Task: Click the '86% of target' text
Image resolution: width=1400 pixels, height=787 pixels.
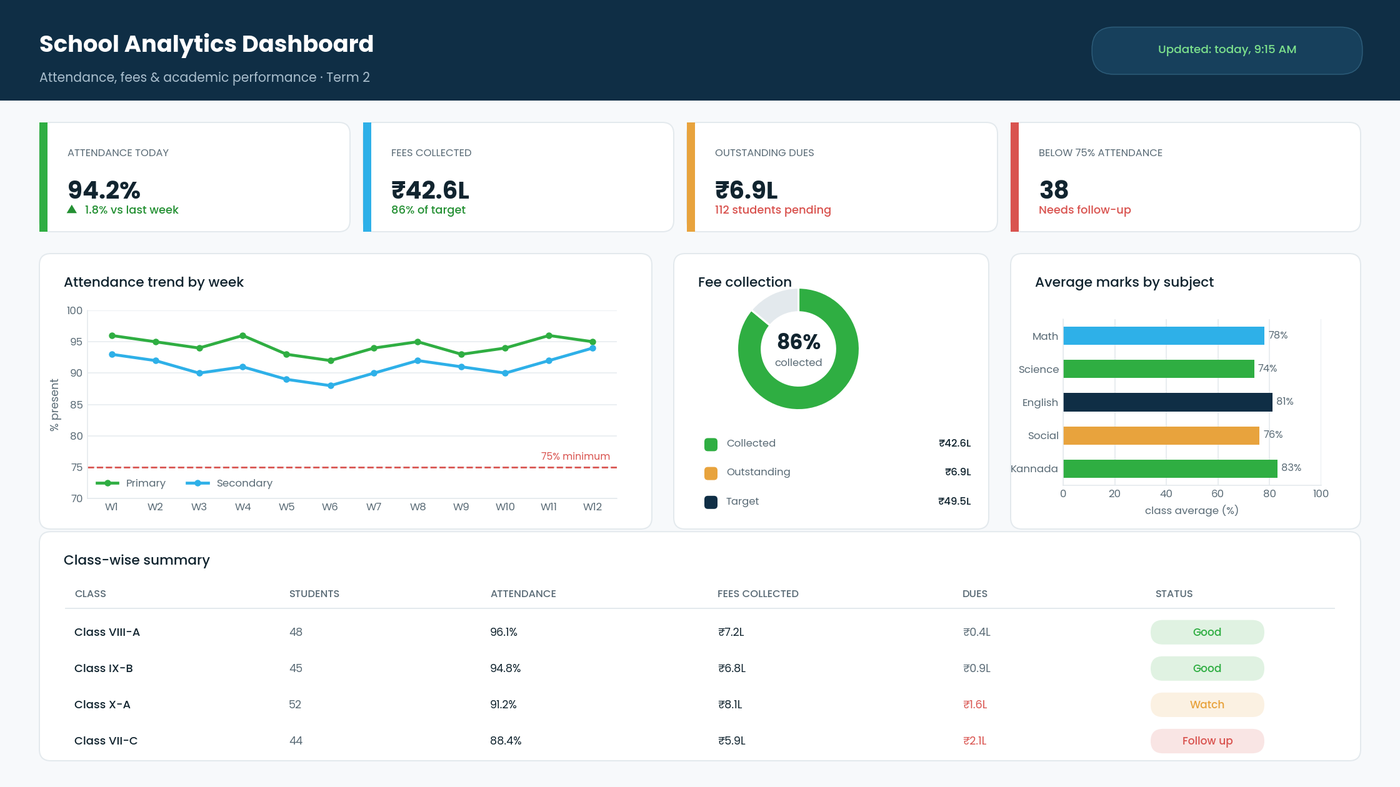Action: pyautogui.click(x=428, y=210)
